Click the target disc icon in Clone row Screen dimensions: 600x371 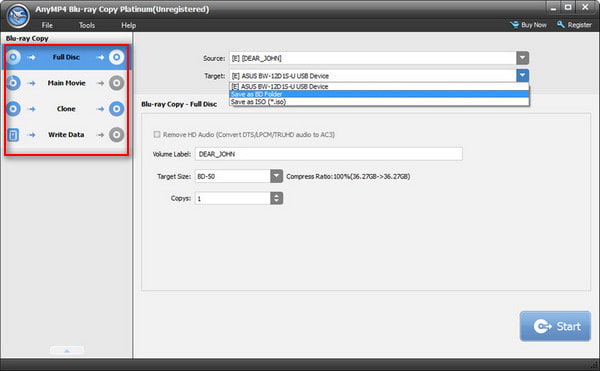(116, 109)
